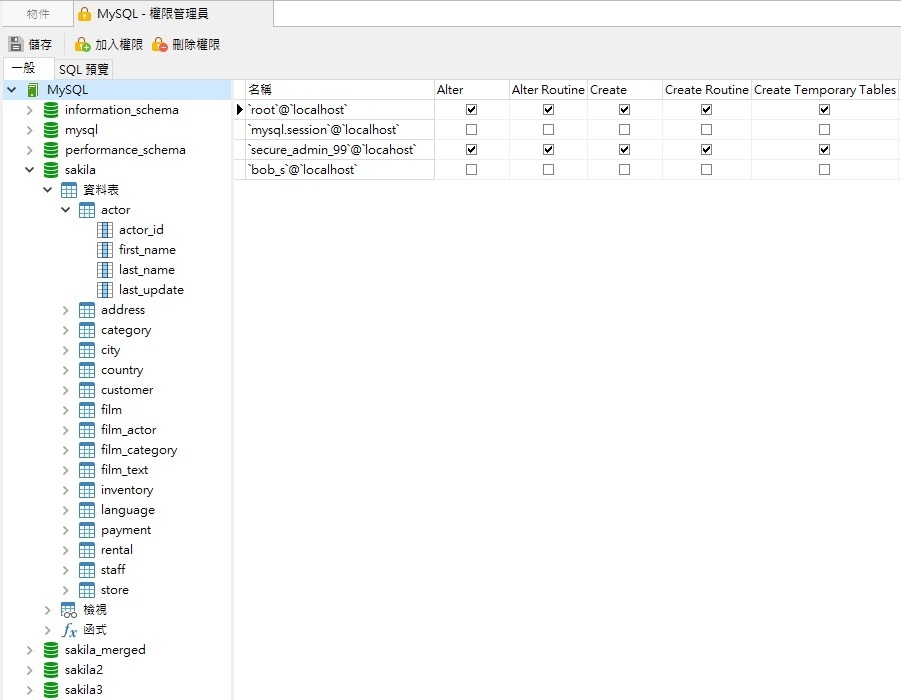This screenshot has width=901, height=700.
Task: Click the actor_id column icon
Action: pyautogui.click(x=105, y=230)
